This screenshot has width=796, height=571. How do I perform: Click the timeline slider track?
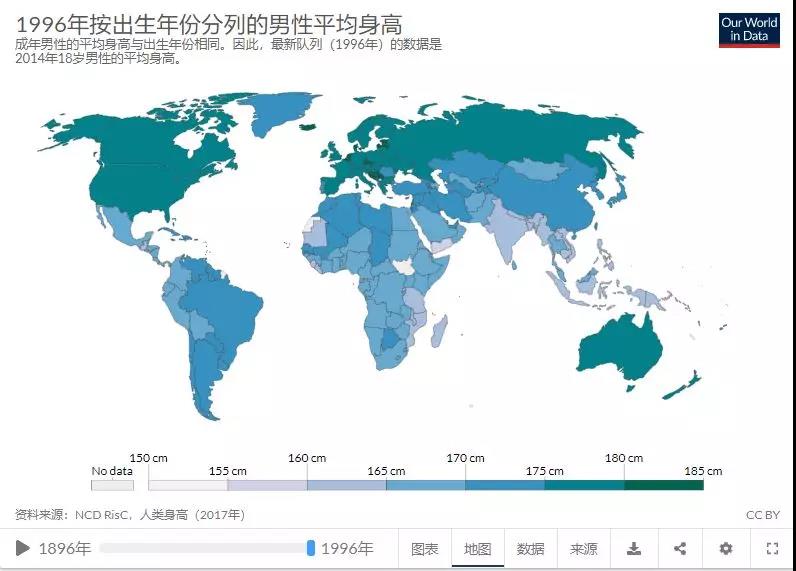point(206,548)
